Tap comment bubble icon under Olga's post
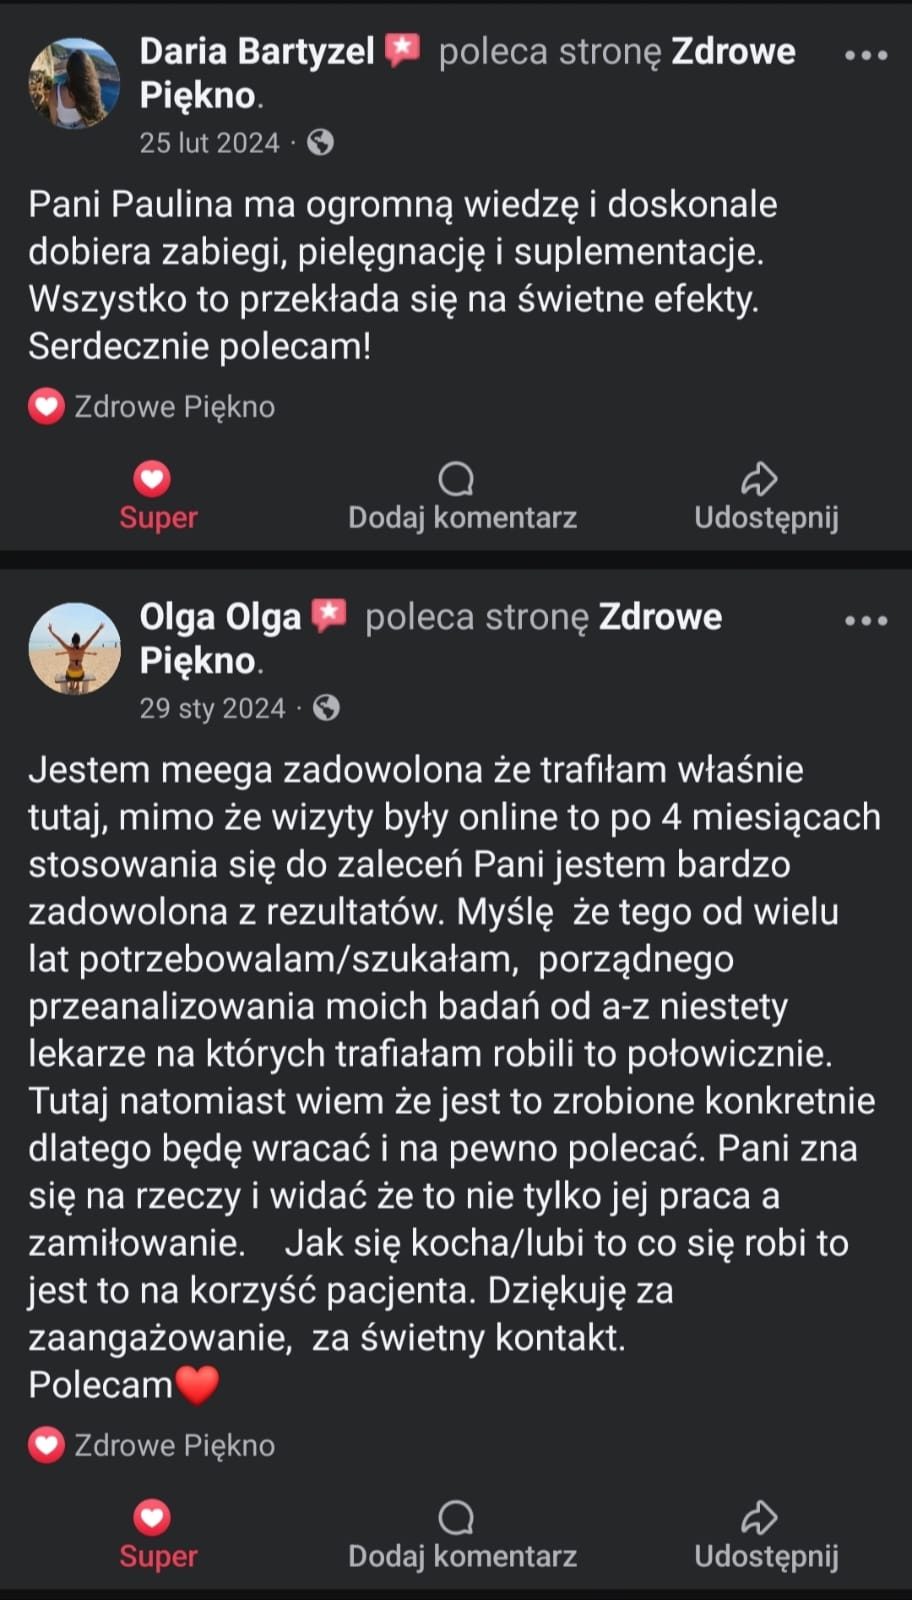The image size is (912, 1600). click(457, 1518)
